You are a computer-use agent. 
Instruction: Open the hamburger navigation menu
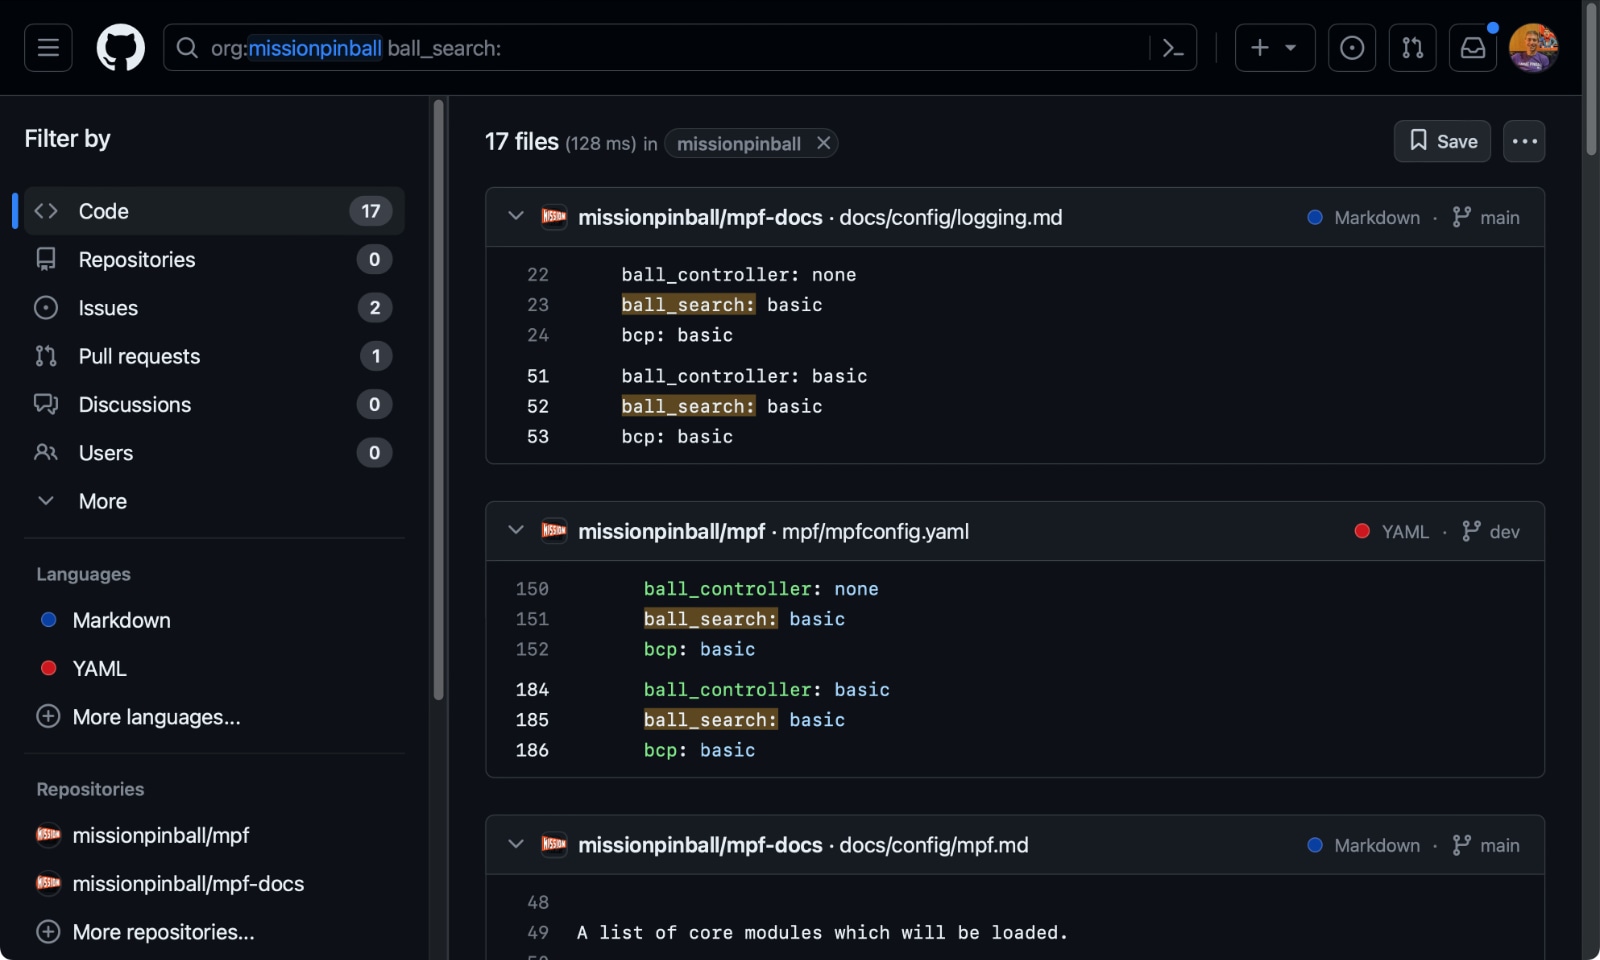click(x=48, y=48)
